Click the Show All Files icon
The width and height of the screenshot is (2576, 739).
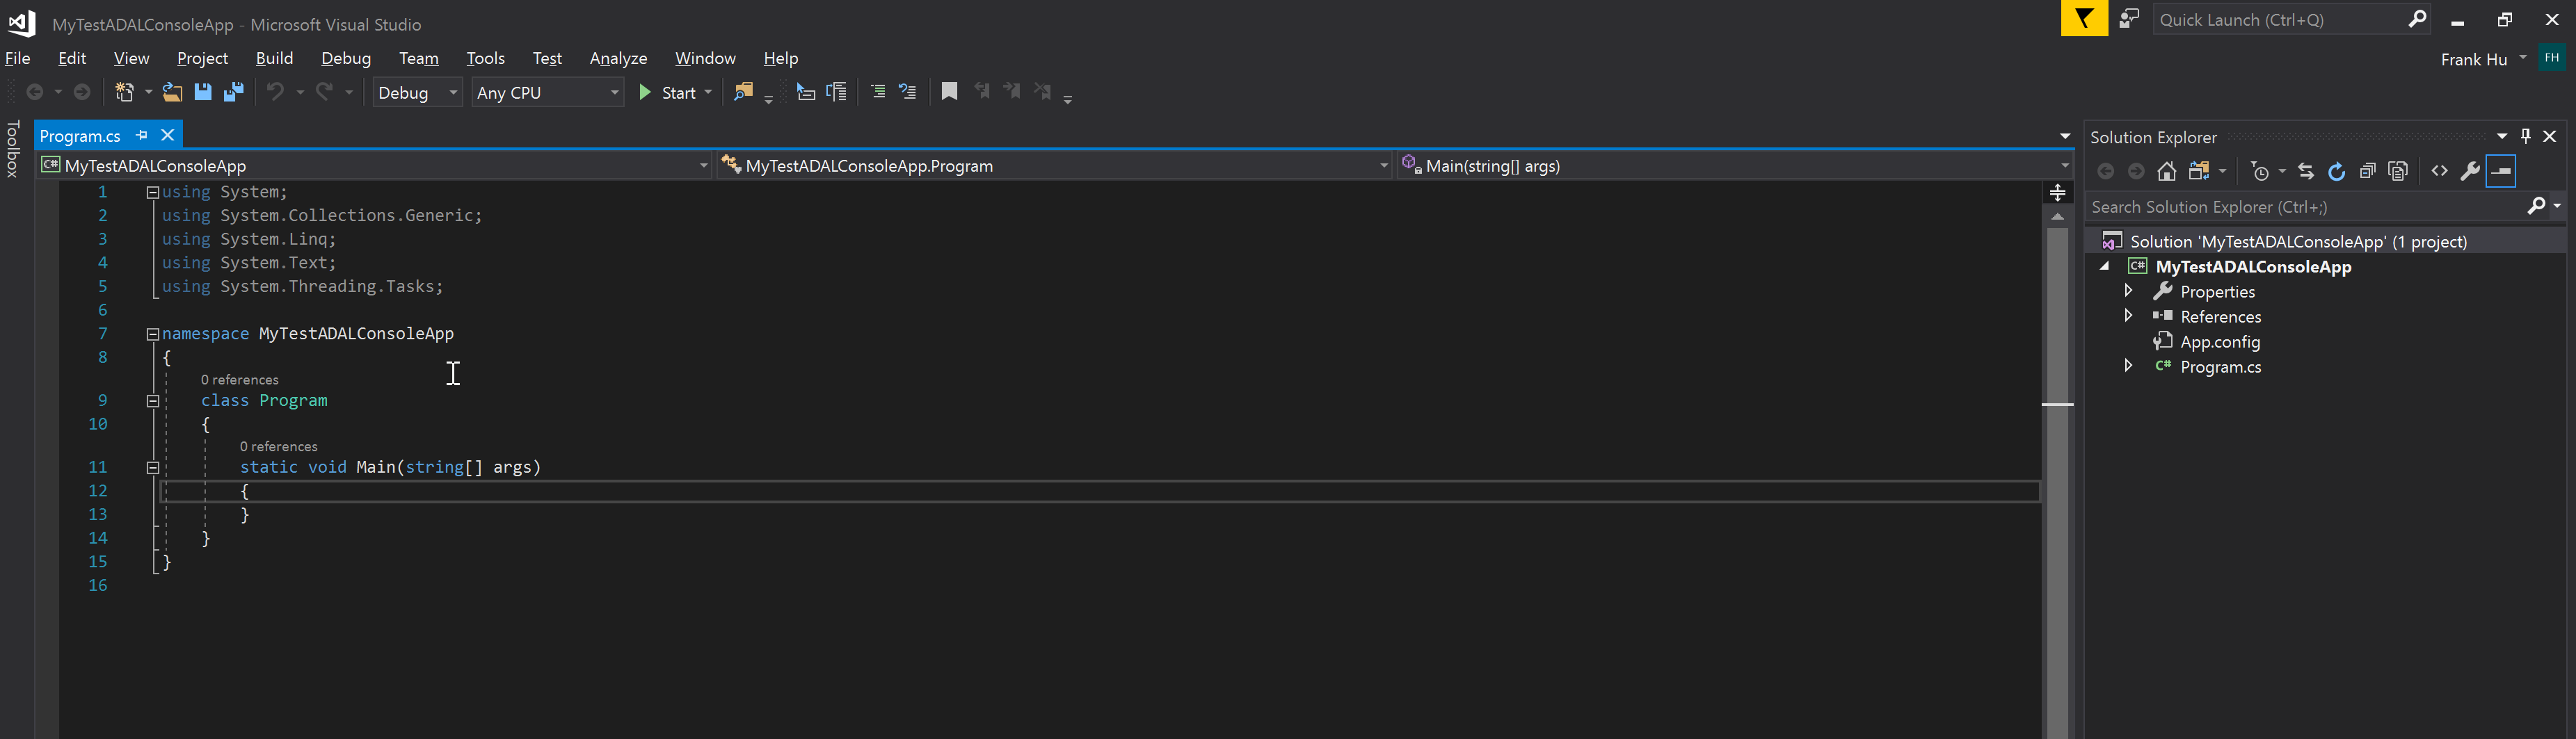(2398, 171)
